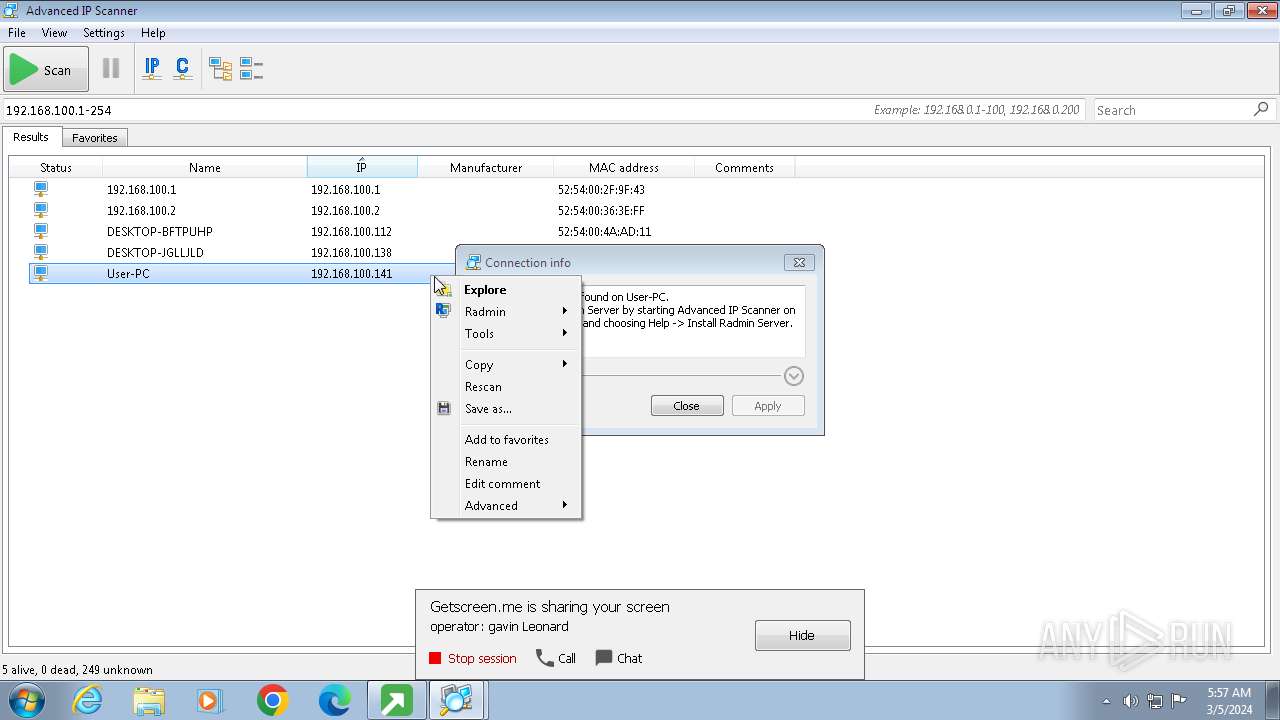The image size is (1280, 720).
Task: Open the Settings menu
Action: pyautogui.click(x=104, y=32)
